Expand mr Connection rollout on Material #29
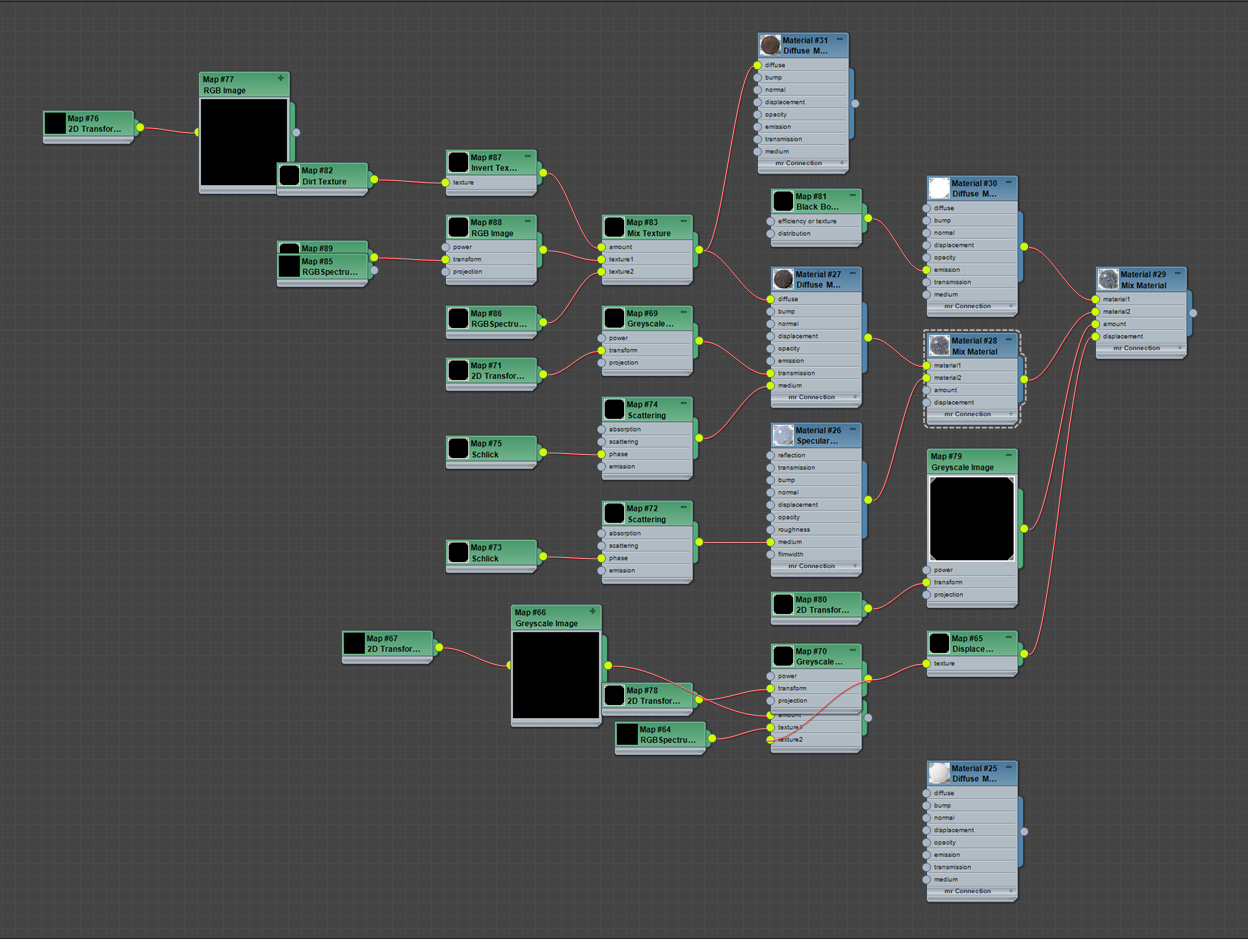 pyautogui.click(x=1141, y=348)
